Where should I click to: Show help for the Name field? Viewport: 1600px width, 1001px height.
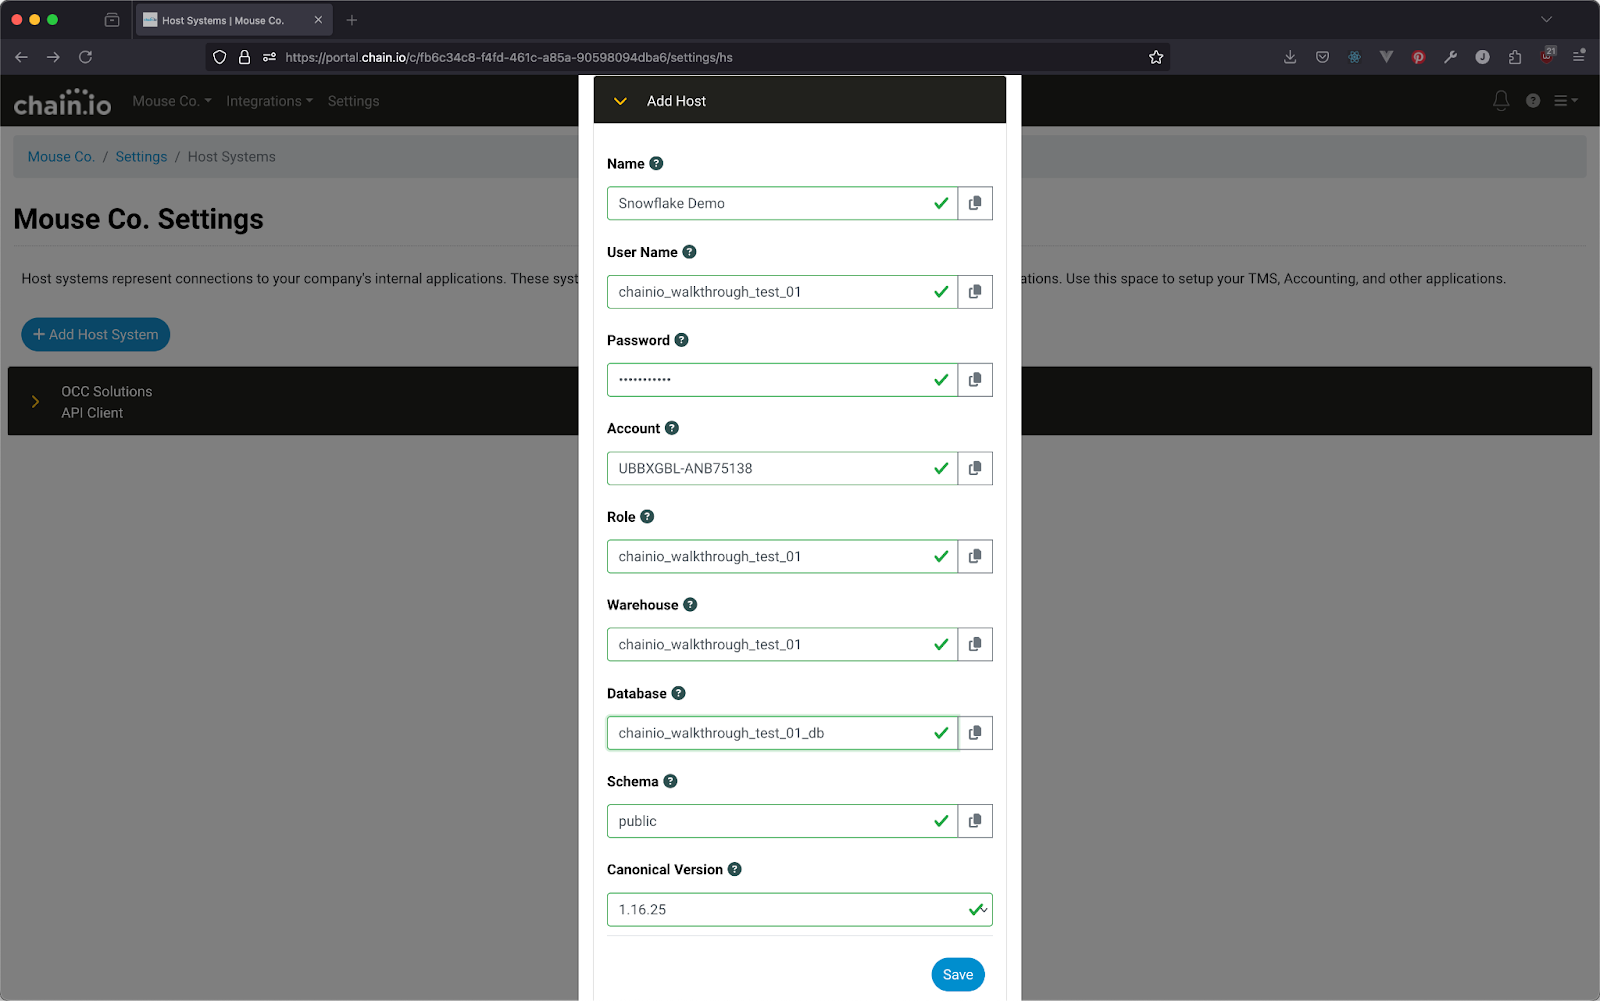pos(656,164)
